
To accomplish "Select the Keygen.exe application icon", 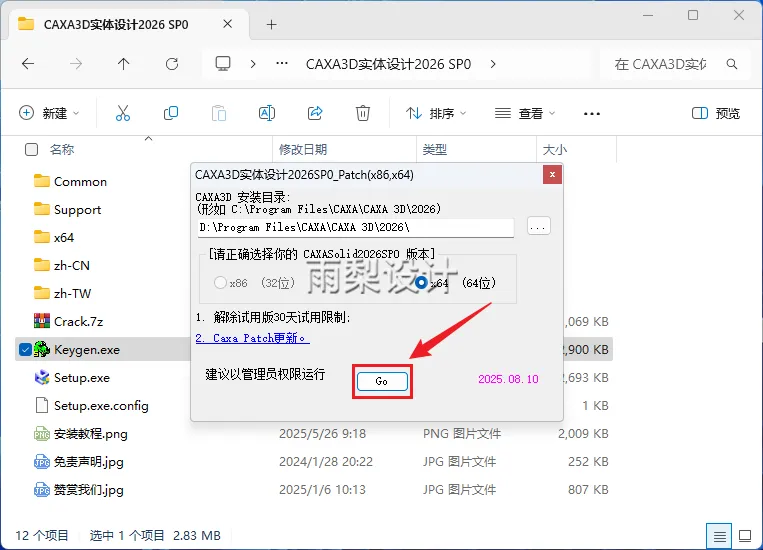I will pos(42,349).
